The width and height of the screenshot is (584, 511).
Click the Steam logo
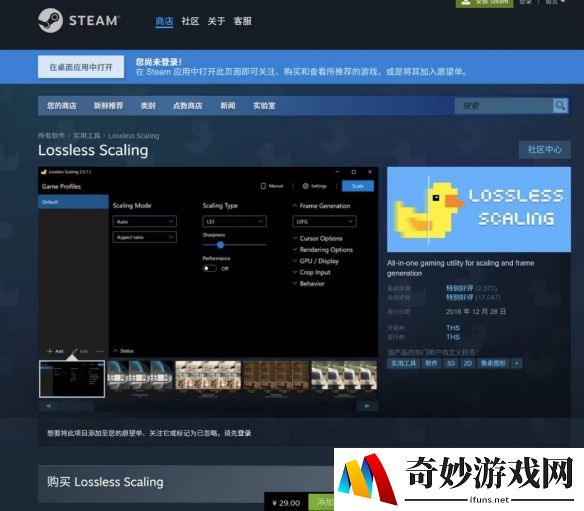pyautogui.click(x=79, y=20)
